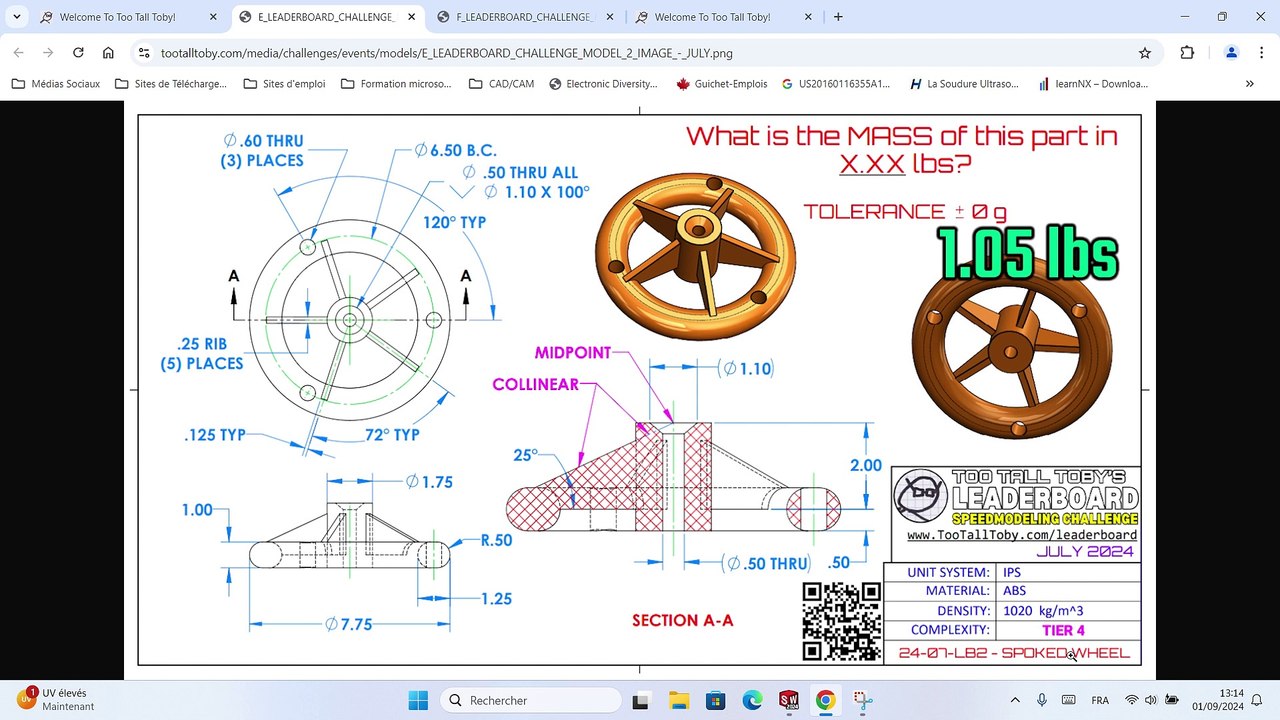Viewport: 1280px width, 720px height.
Task: Expand the hidden bookmarks overflow chevron
Action: coord(1250,84)
